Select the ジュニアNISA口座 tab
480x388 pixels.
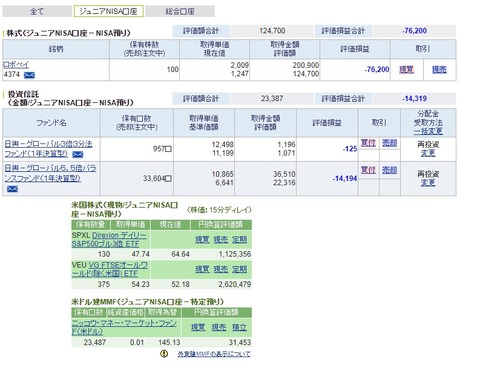tap(109, 11)
